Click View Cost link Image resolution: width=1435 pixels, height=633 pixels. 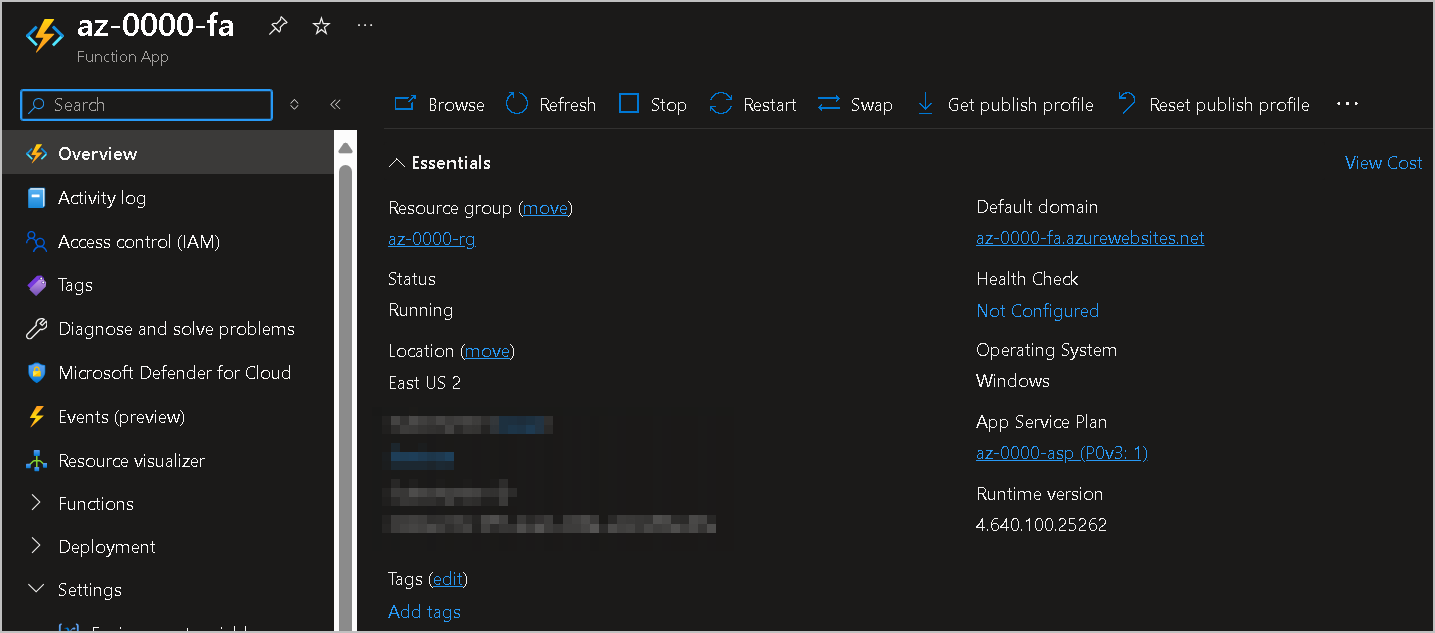pyautogui.click(x=1383, y=163)
